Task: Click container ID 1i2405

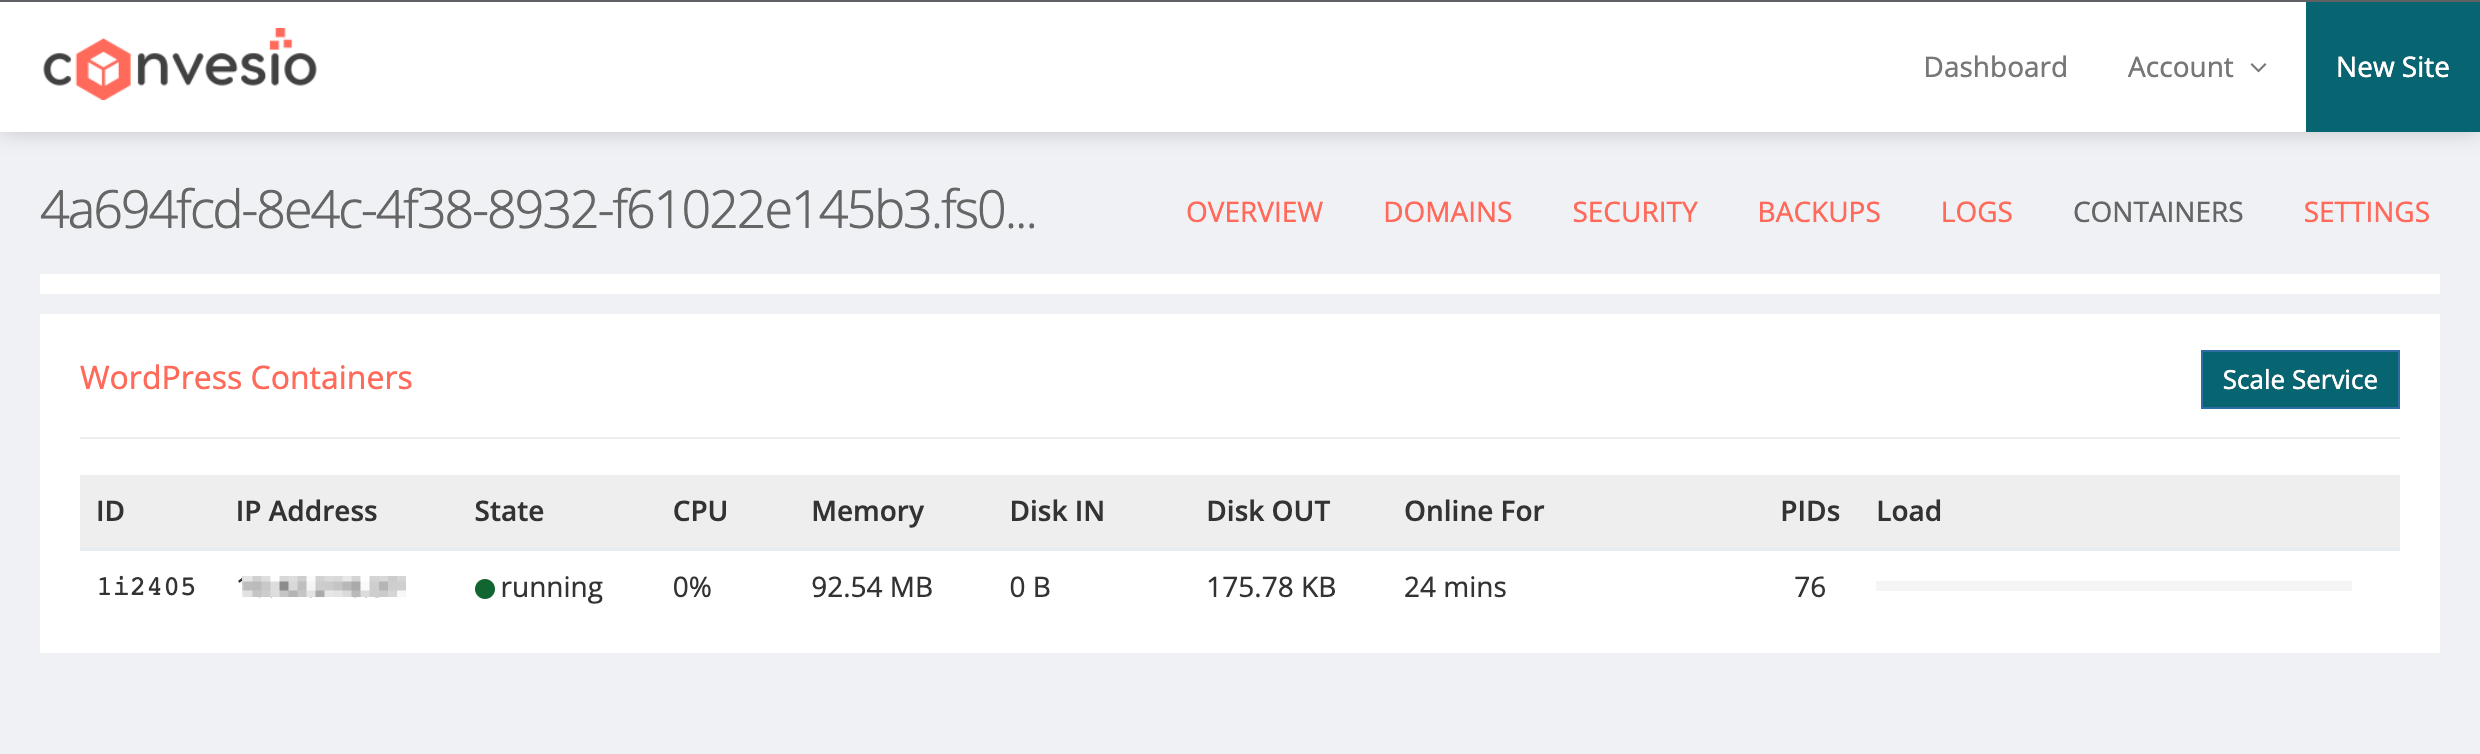Action: (x=146, y=587)
